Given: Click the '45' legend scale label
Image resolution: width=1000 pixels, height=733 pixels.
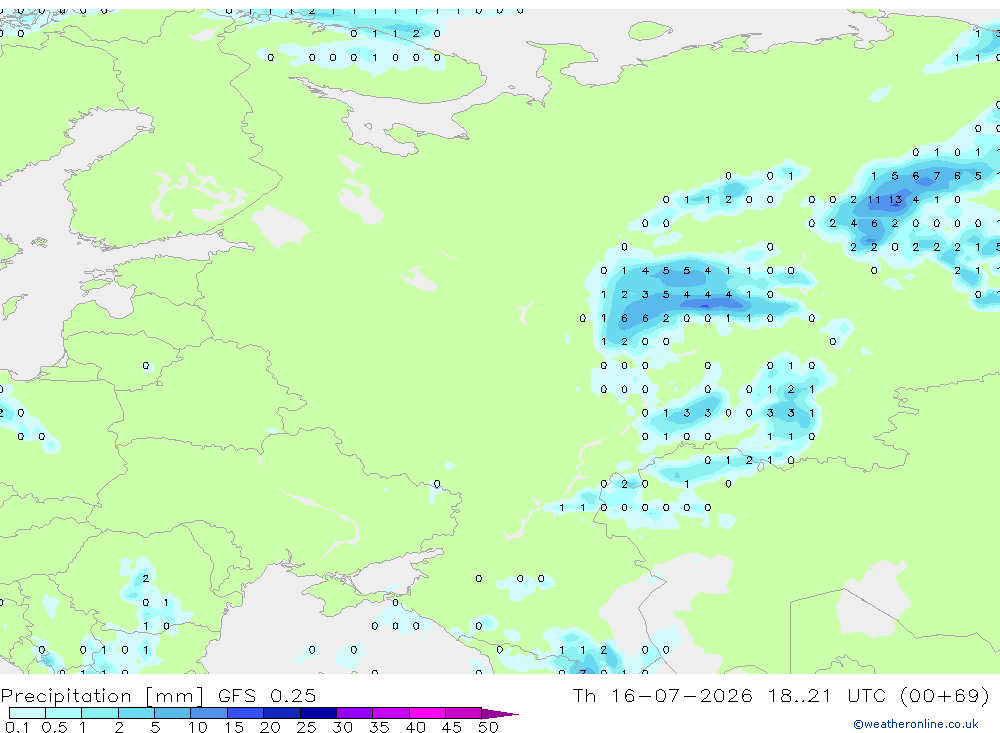Looking at the screenshot, I should coord(452,727).
